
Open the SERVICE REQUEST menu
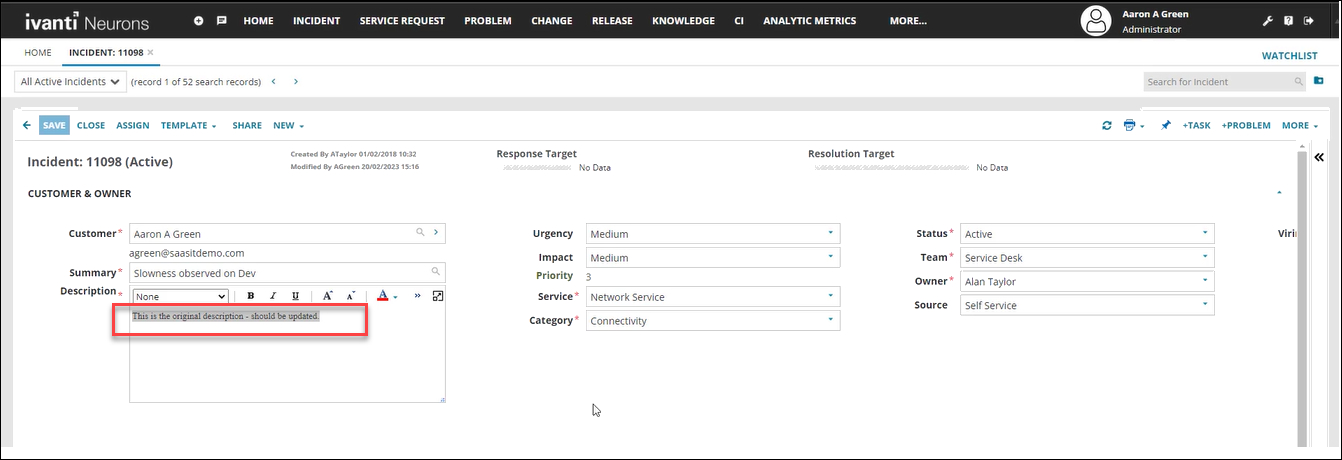402,21
